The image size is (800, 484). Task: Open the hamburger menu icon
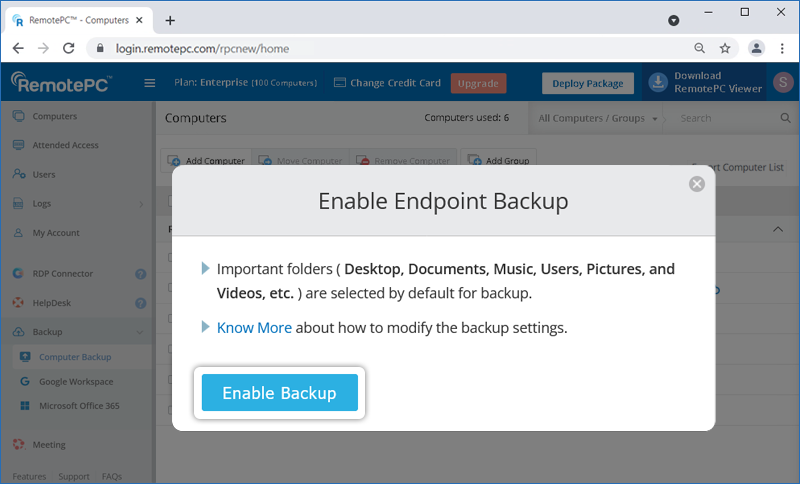coord(150,83)
